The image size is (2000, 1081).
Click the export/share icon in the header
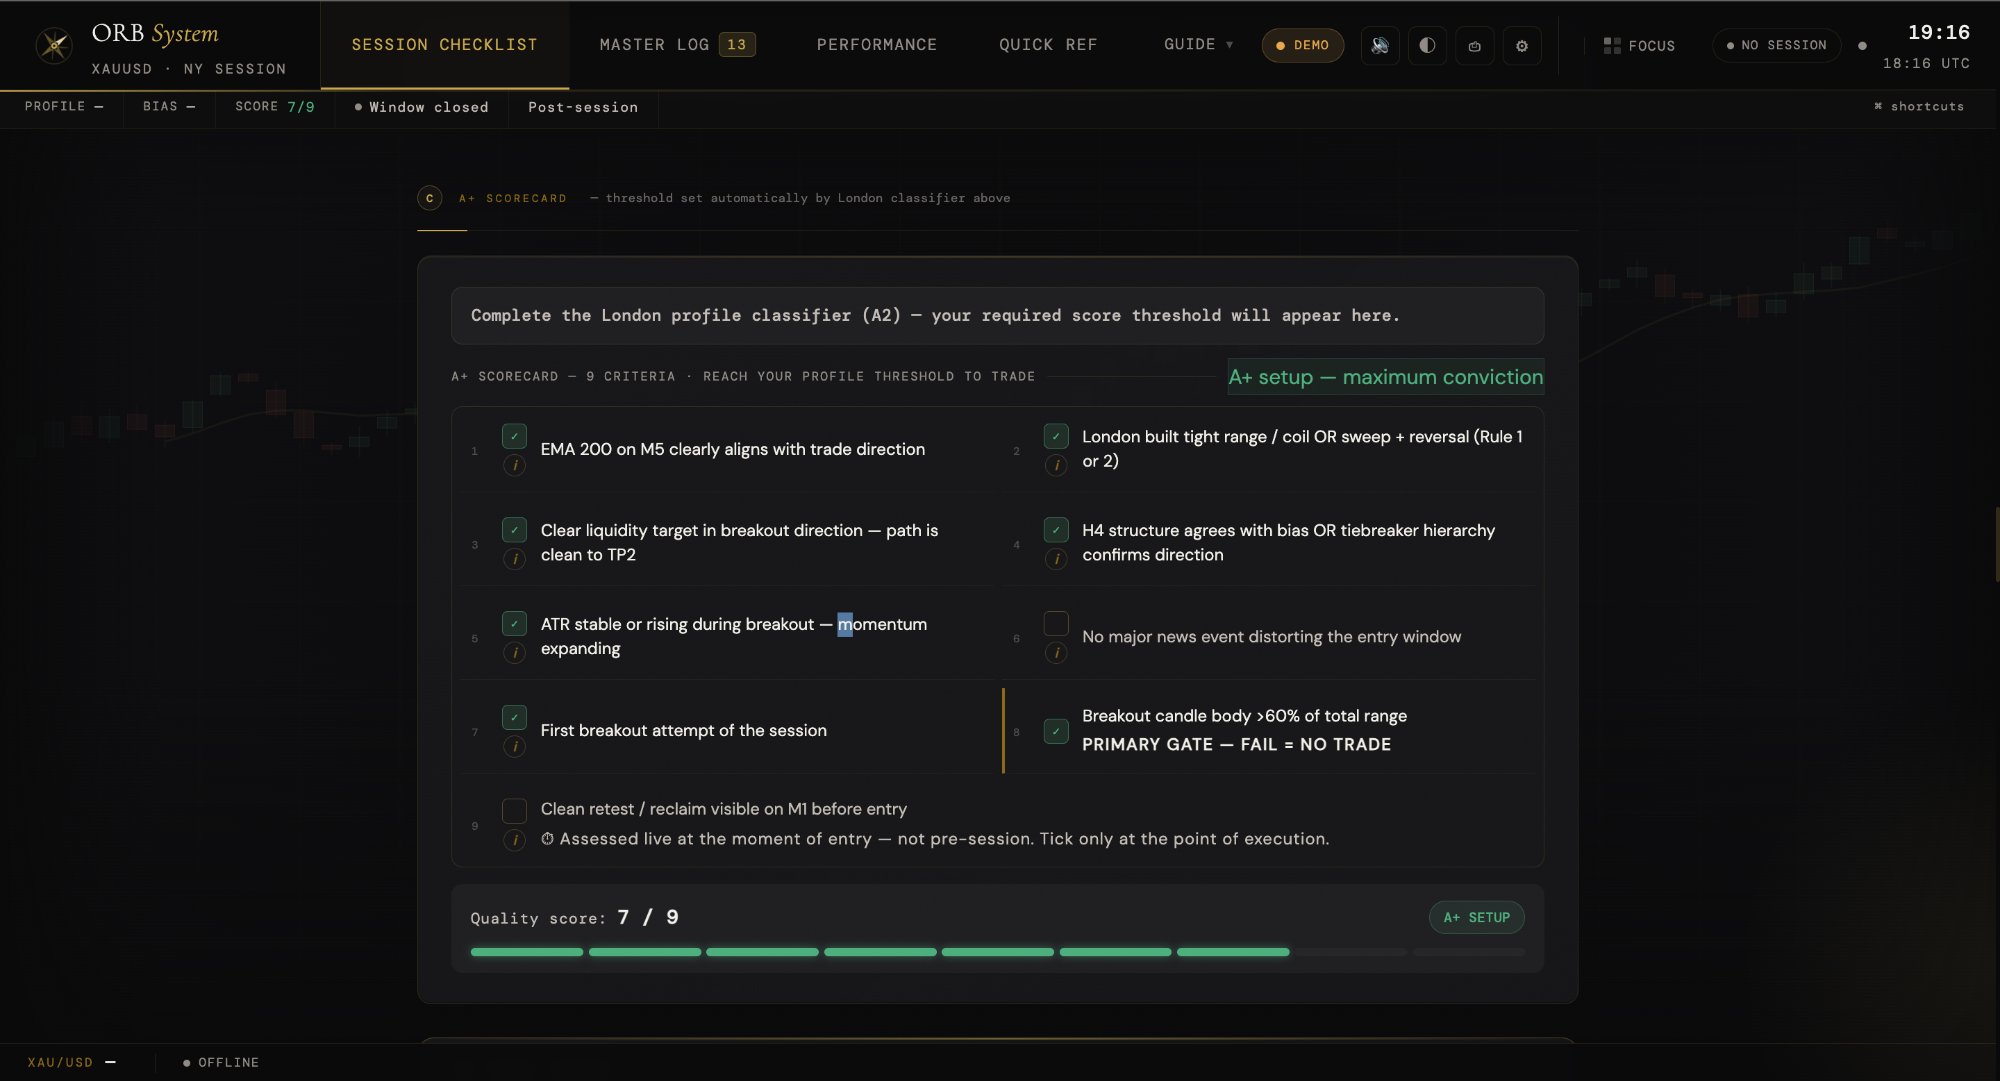pos(1474,45)
